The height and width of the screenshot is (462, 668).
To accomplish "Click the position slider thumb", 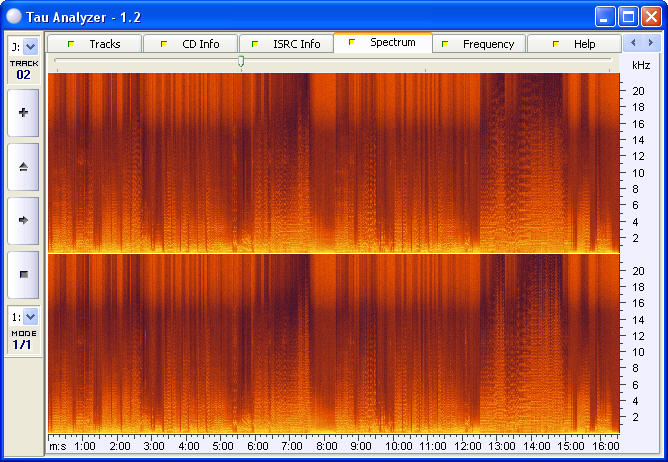I will pyautogui.click(x=241, y=62).
